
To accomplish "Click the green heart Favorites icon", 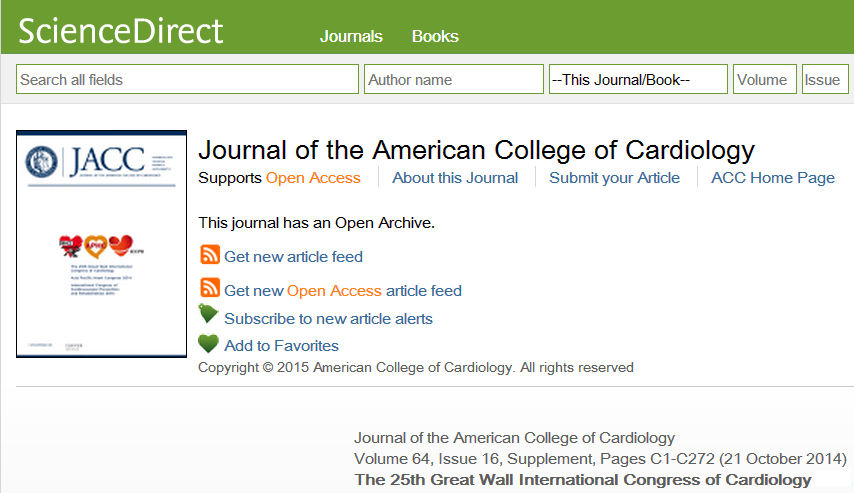I will tap(209, 344).
